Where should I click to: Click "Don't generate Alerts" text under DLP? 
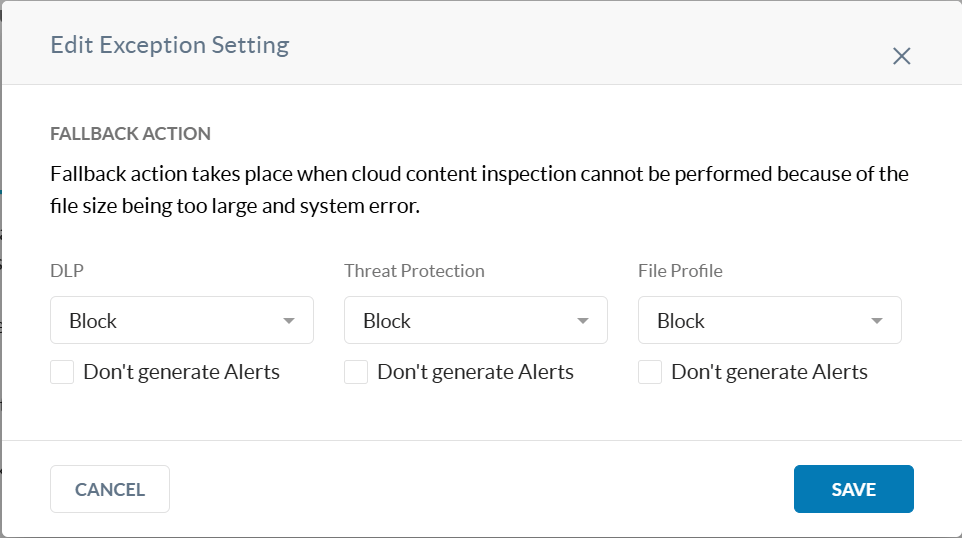point(181,373)
